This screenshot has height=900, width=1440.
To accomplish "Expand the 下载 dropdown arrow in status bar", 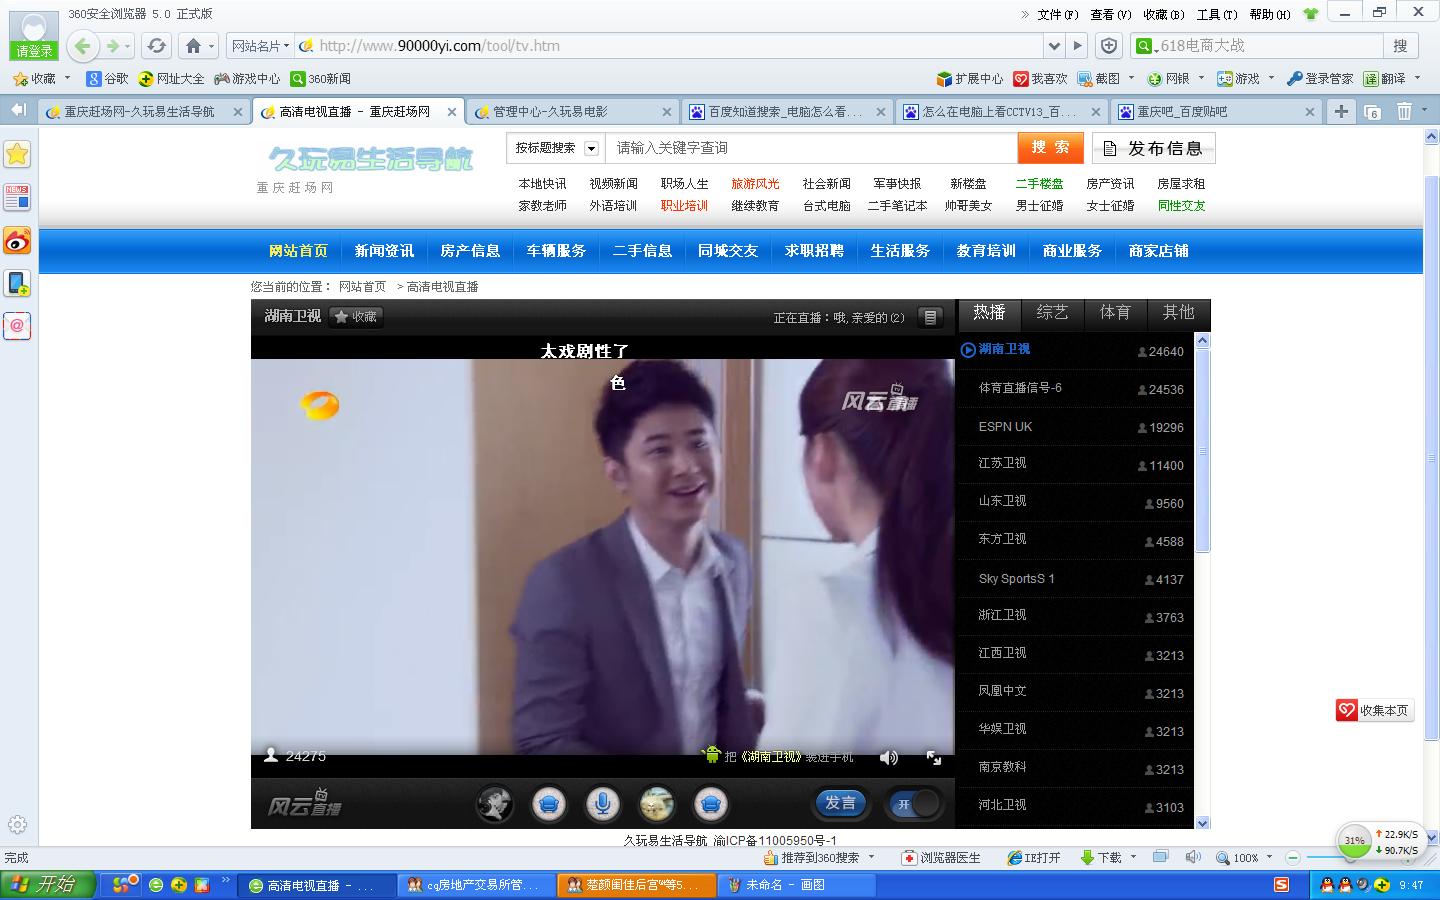I will 1134,857.
